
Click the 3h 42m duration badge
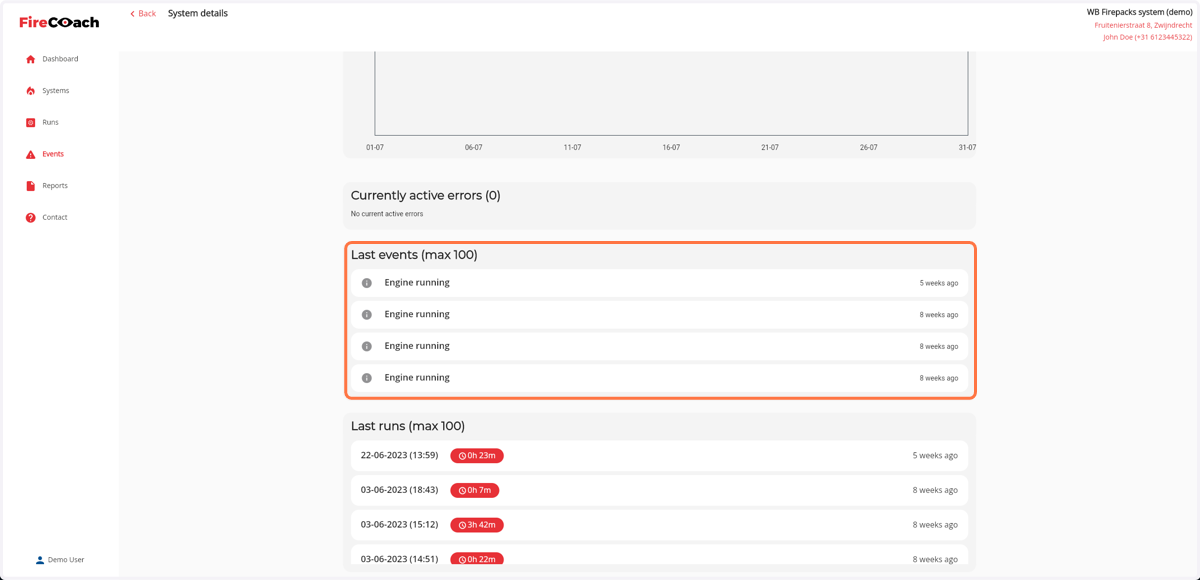(x=477, y=525)
